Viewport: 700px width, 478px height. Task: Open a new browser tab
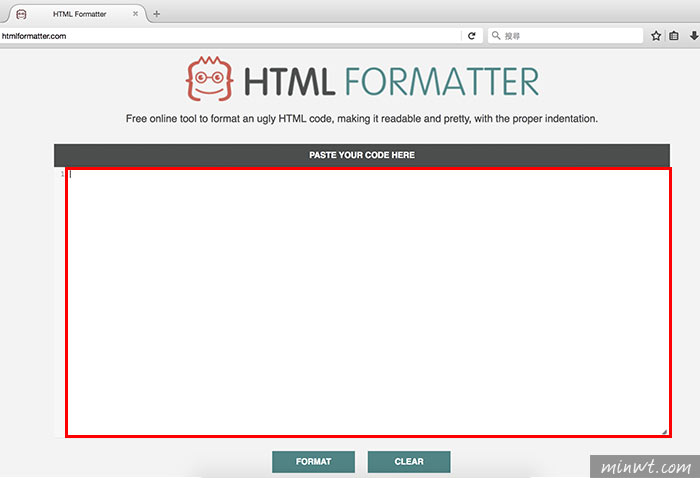[x=156, y=14]
